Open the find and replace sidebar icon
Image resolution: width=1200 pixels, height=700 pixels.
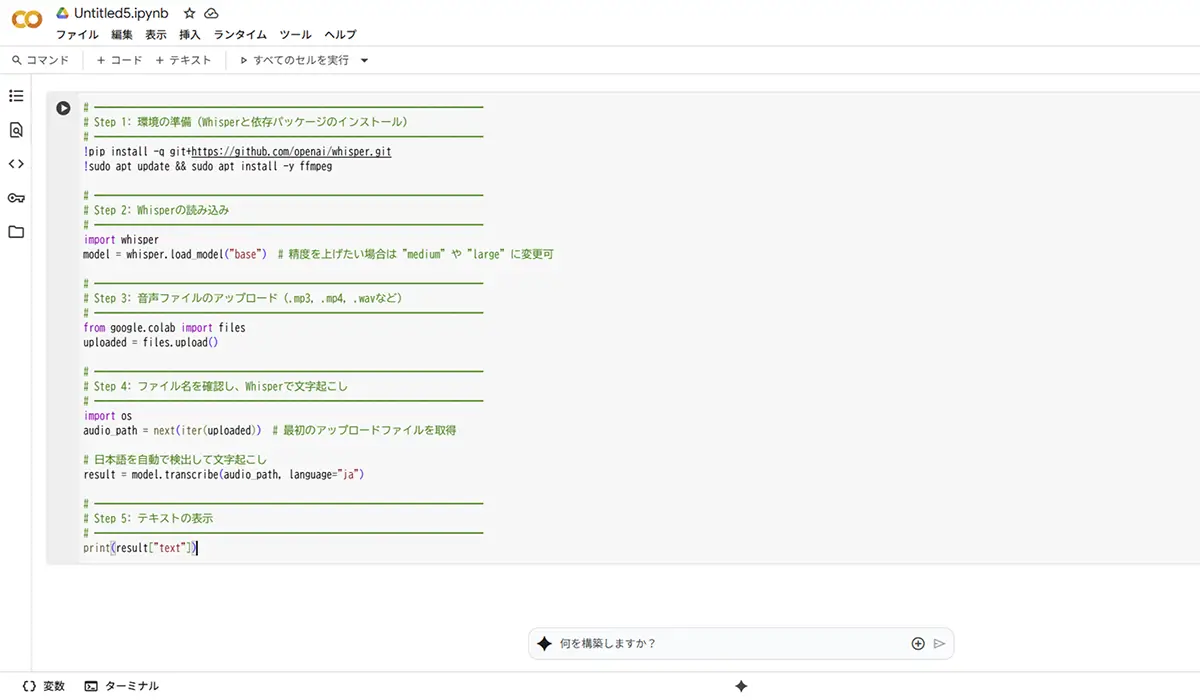16,130
